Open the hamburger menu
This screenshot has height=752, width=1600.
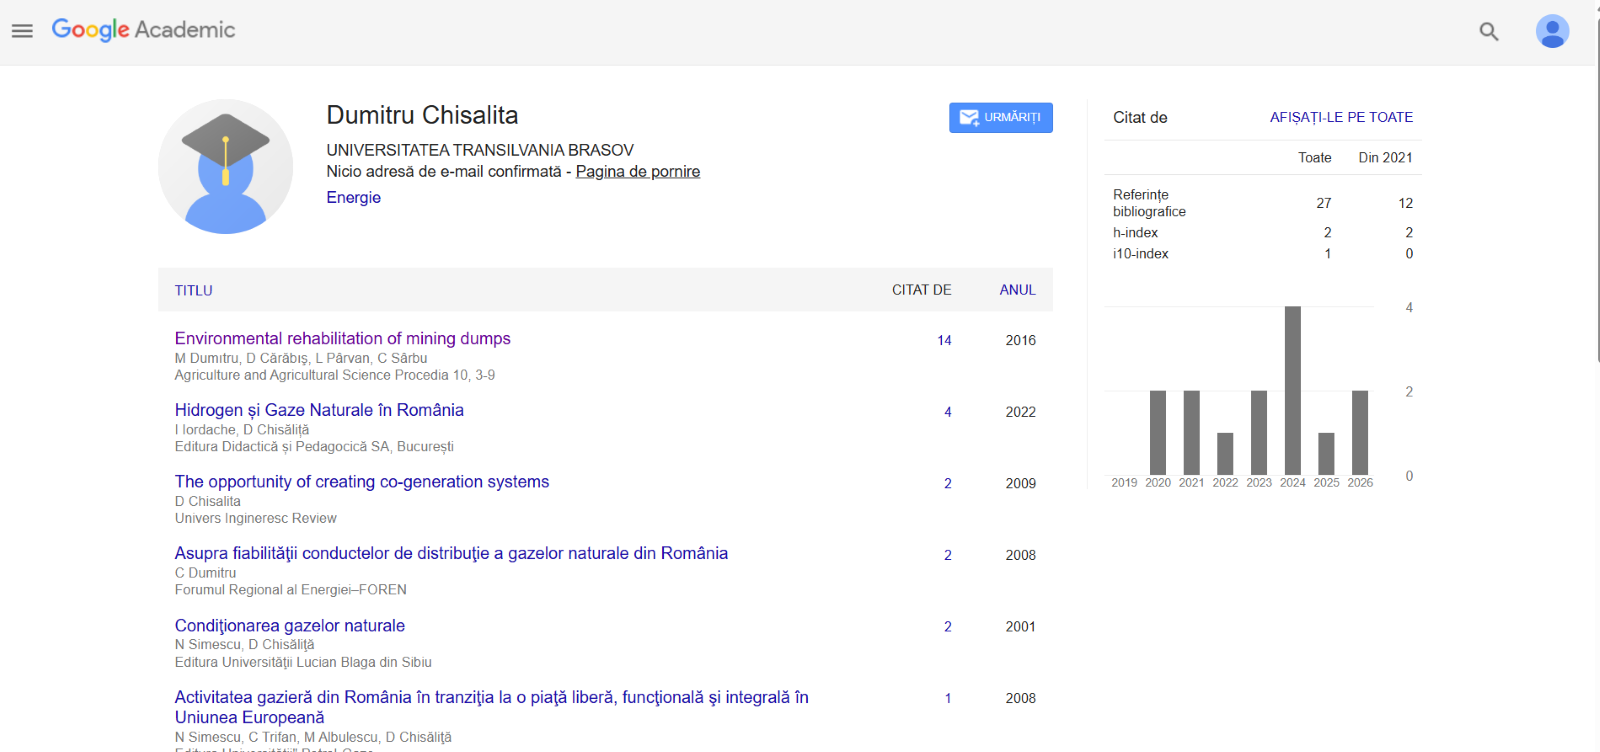[22, 31]
